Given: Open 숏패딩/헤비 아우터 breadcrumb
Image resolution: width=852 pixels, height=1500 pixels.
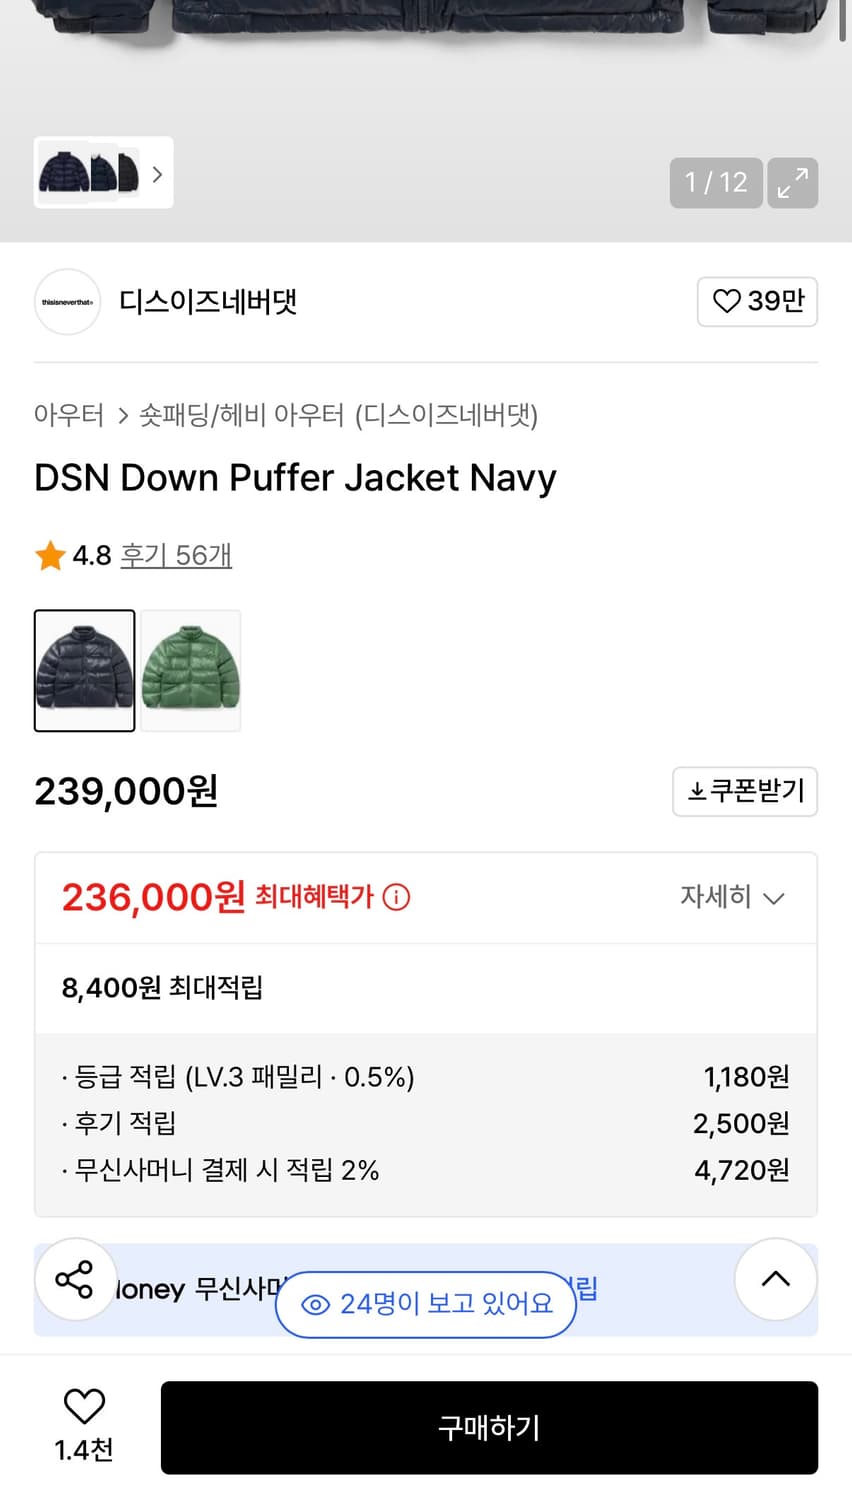Looking at the screenshot, I should (x=241, y=415).
